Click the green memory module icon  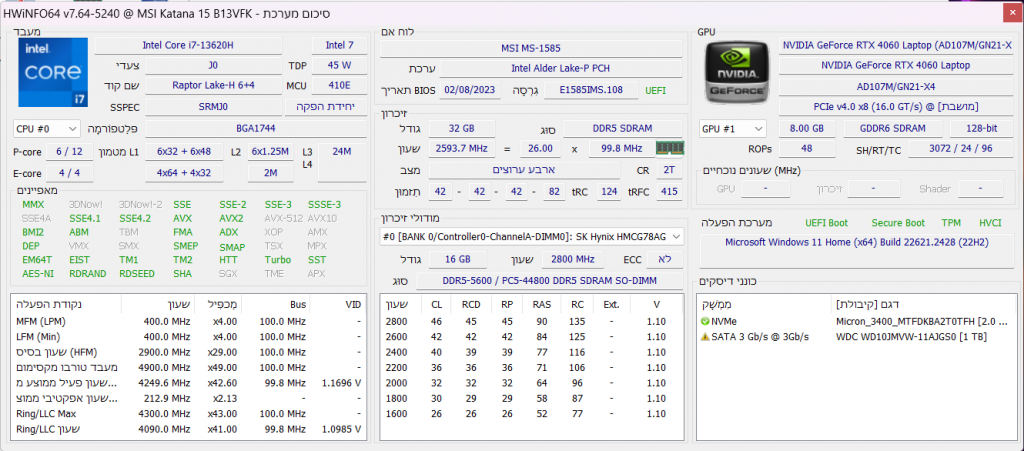pyautogui.click(x=669, y=149)
